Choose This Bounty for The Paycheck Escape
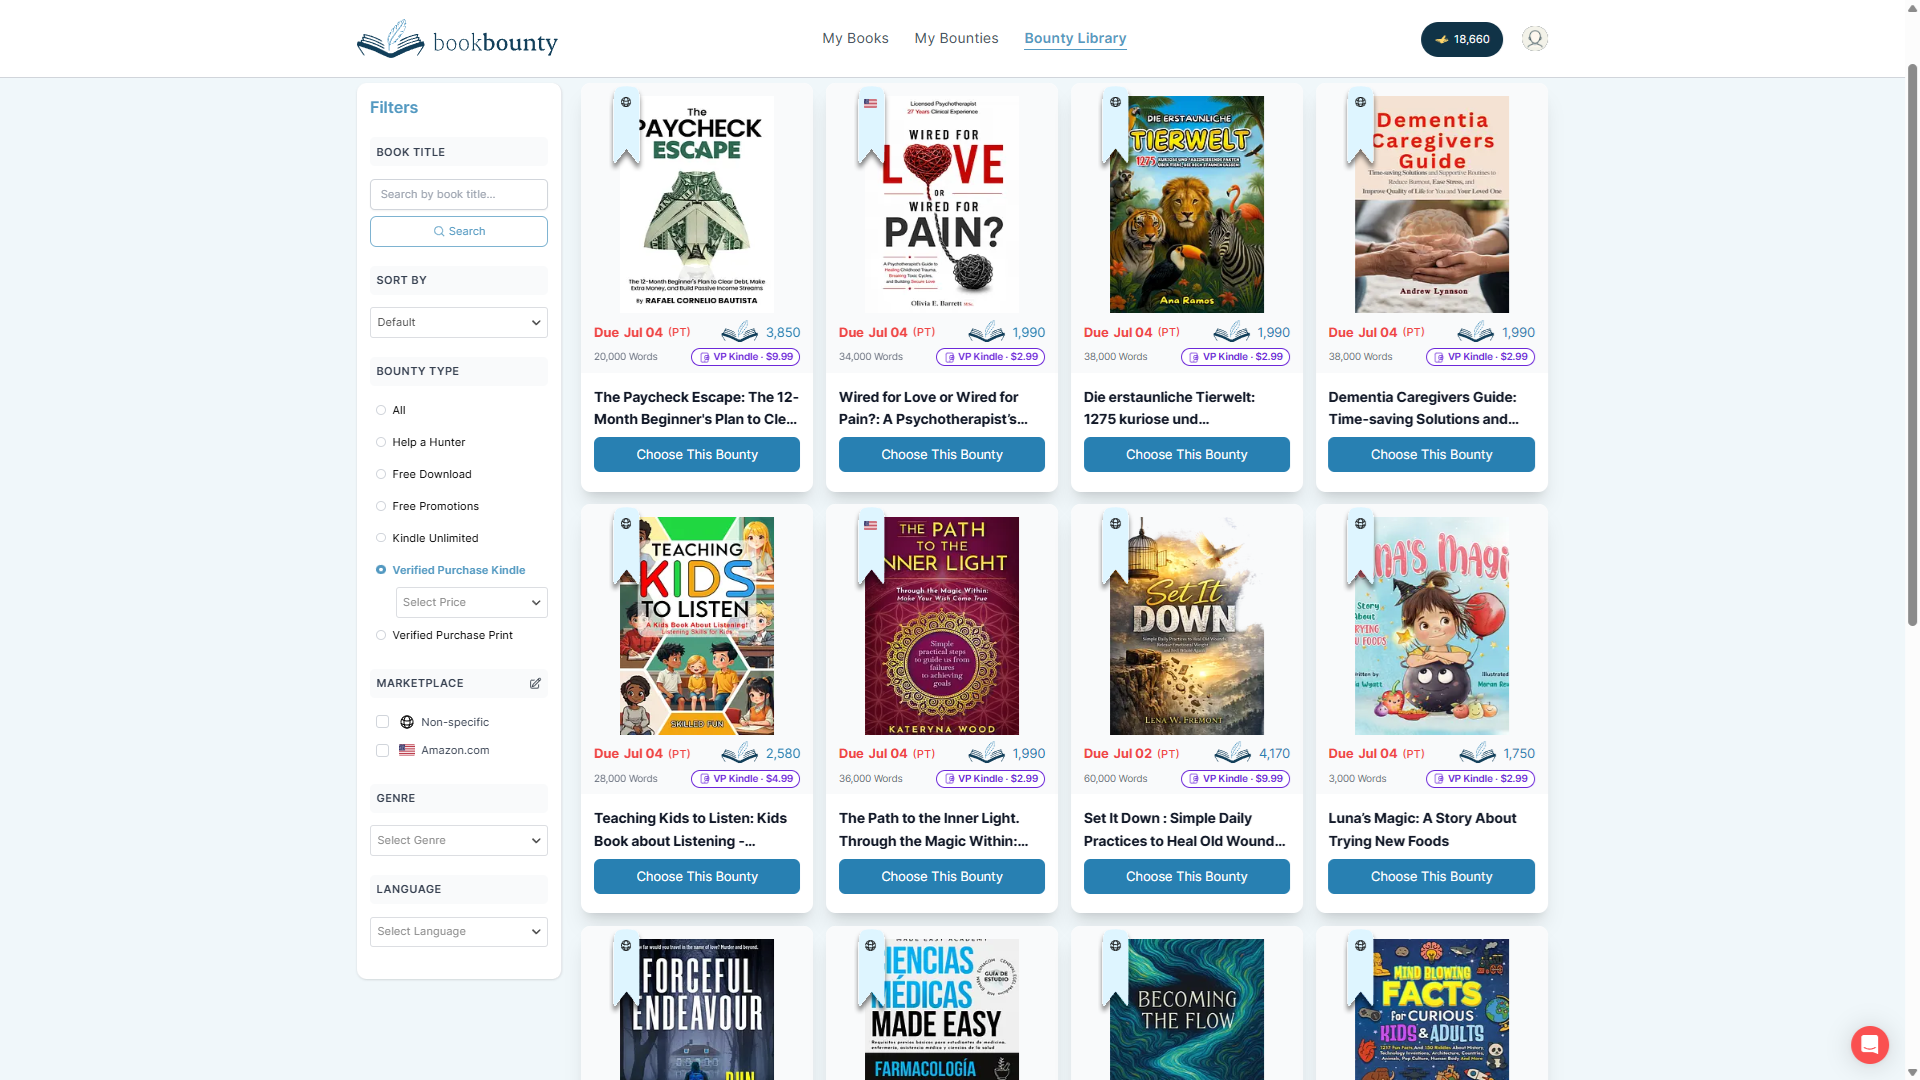1920x1080 pixels. coord(697,454)
